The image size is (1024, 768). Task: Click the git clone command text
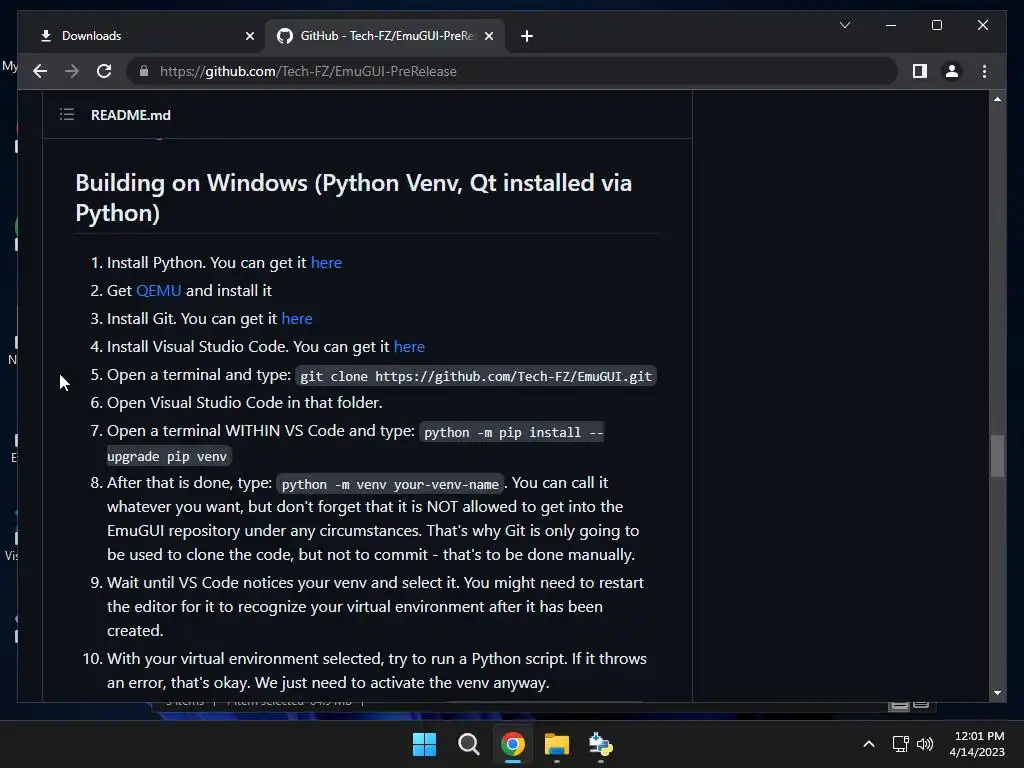(x=476, y=376)
